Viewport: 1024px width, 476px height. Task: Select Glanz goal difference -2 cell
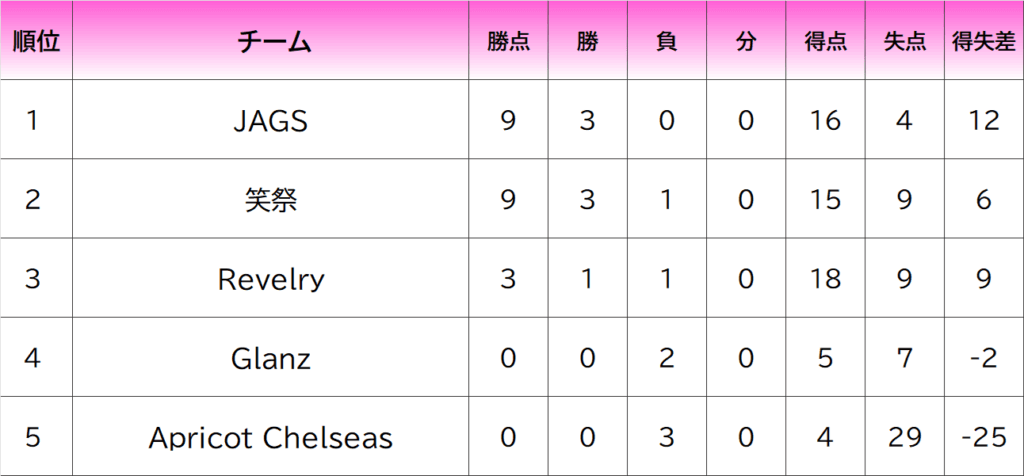(984, 358)
